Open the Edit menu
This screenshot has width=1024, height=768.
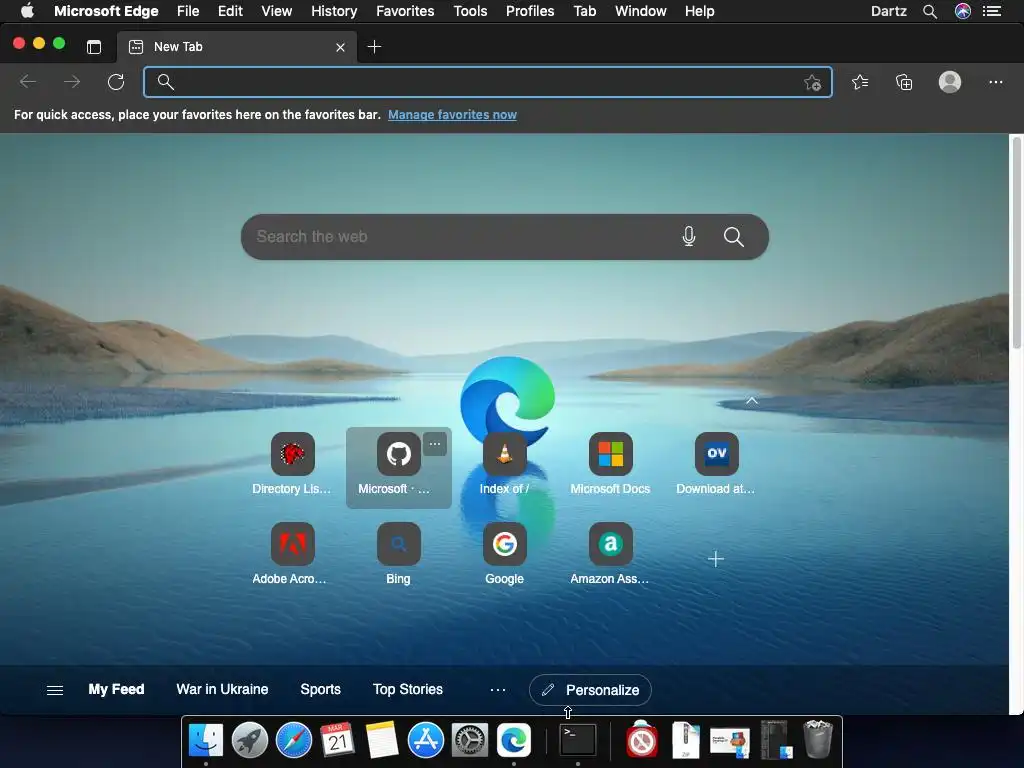[230, 11]
